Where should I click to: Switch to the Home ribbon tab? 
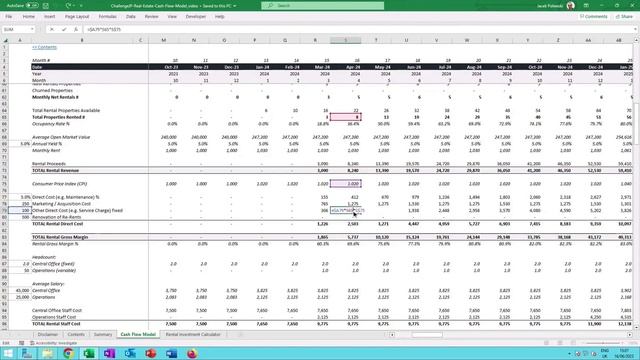(x=29, y=17)
